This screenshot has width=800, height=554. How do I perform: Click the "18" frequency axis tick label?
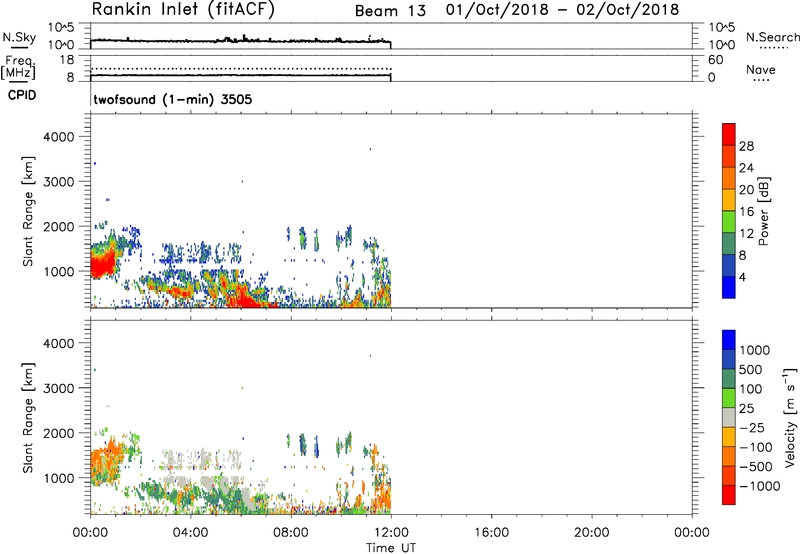pyautogui.click(x=67, y=60)
